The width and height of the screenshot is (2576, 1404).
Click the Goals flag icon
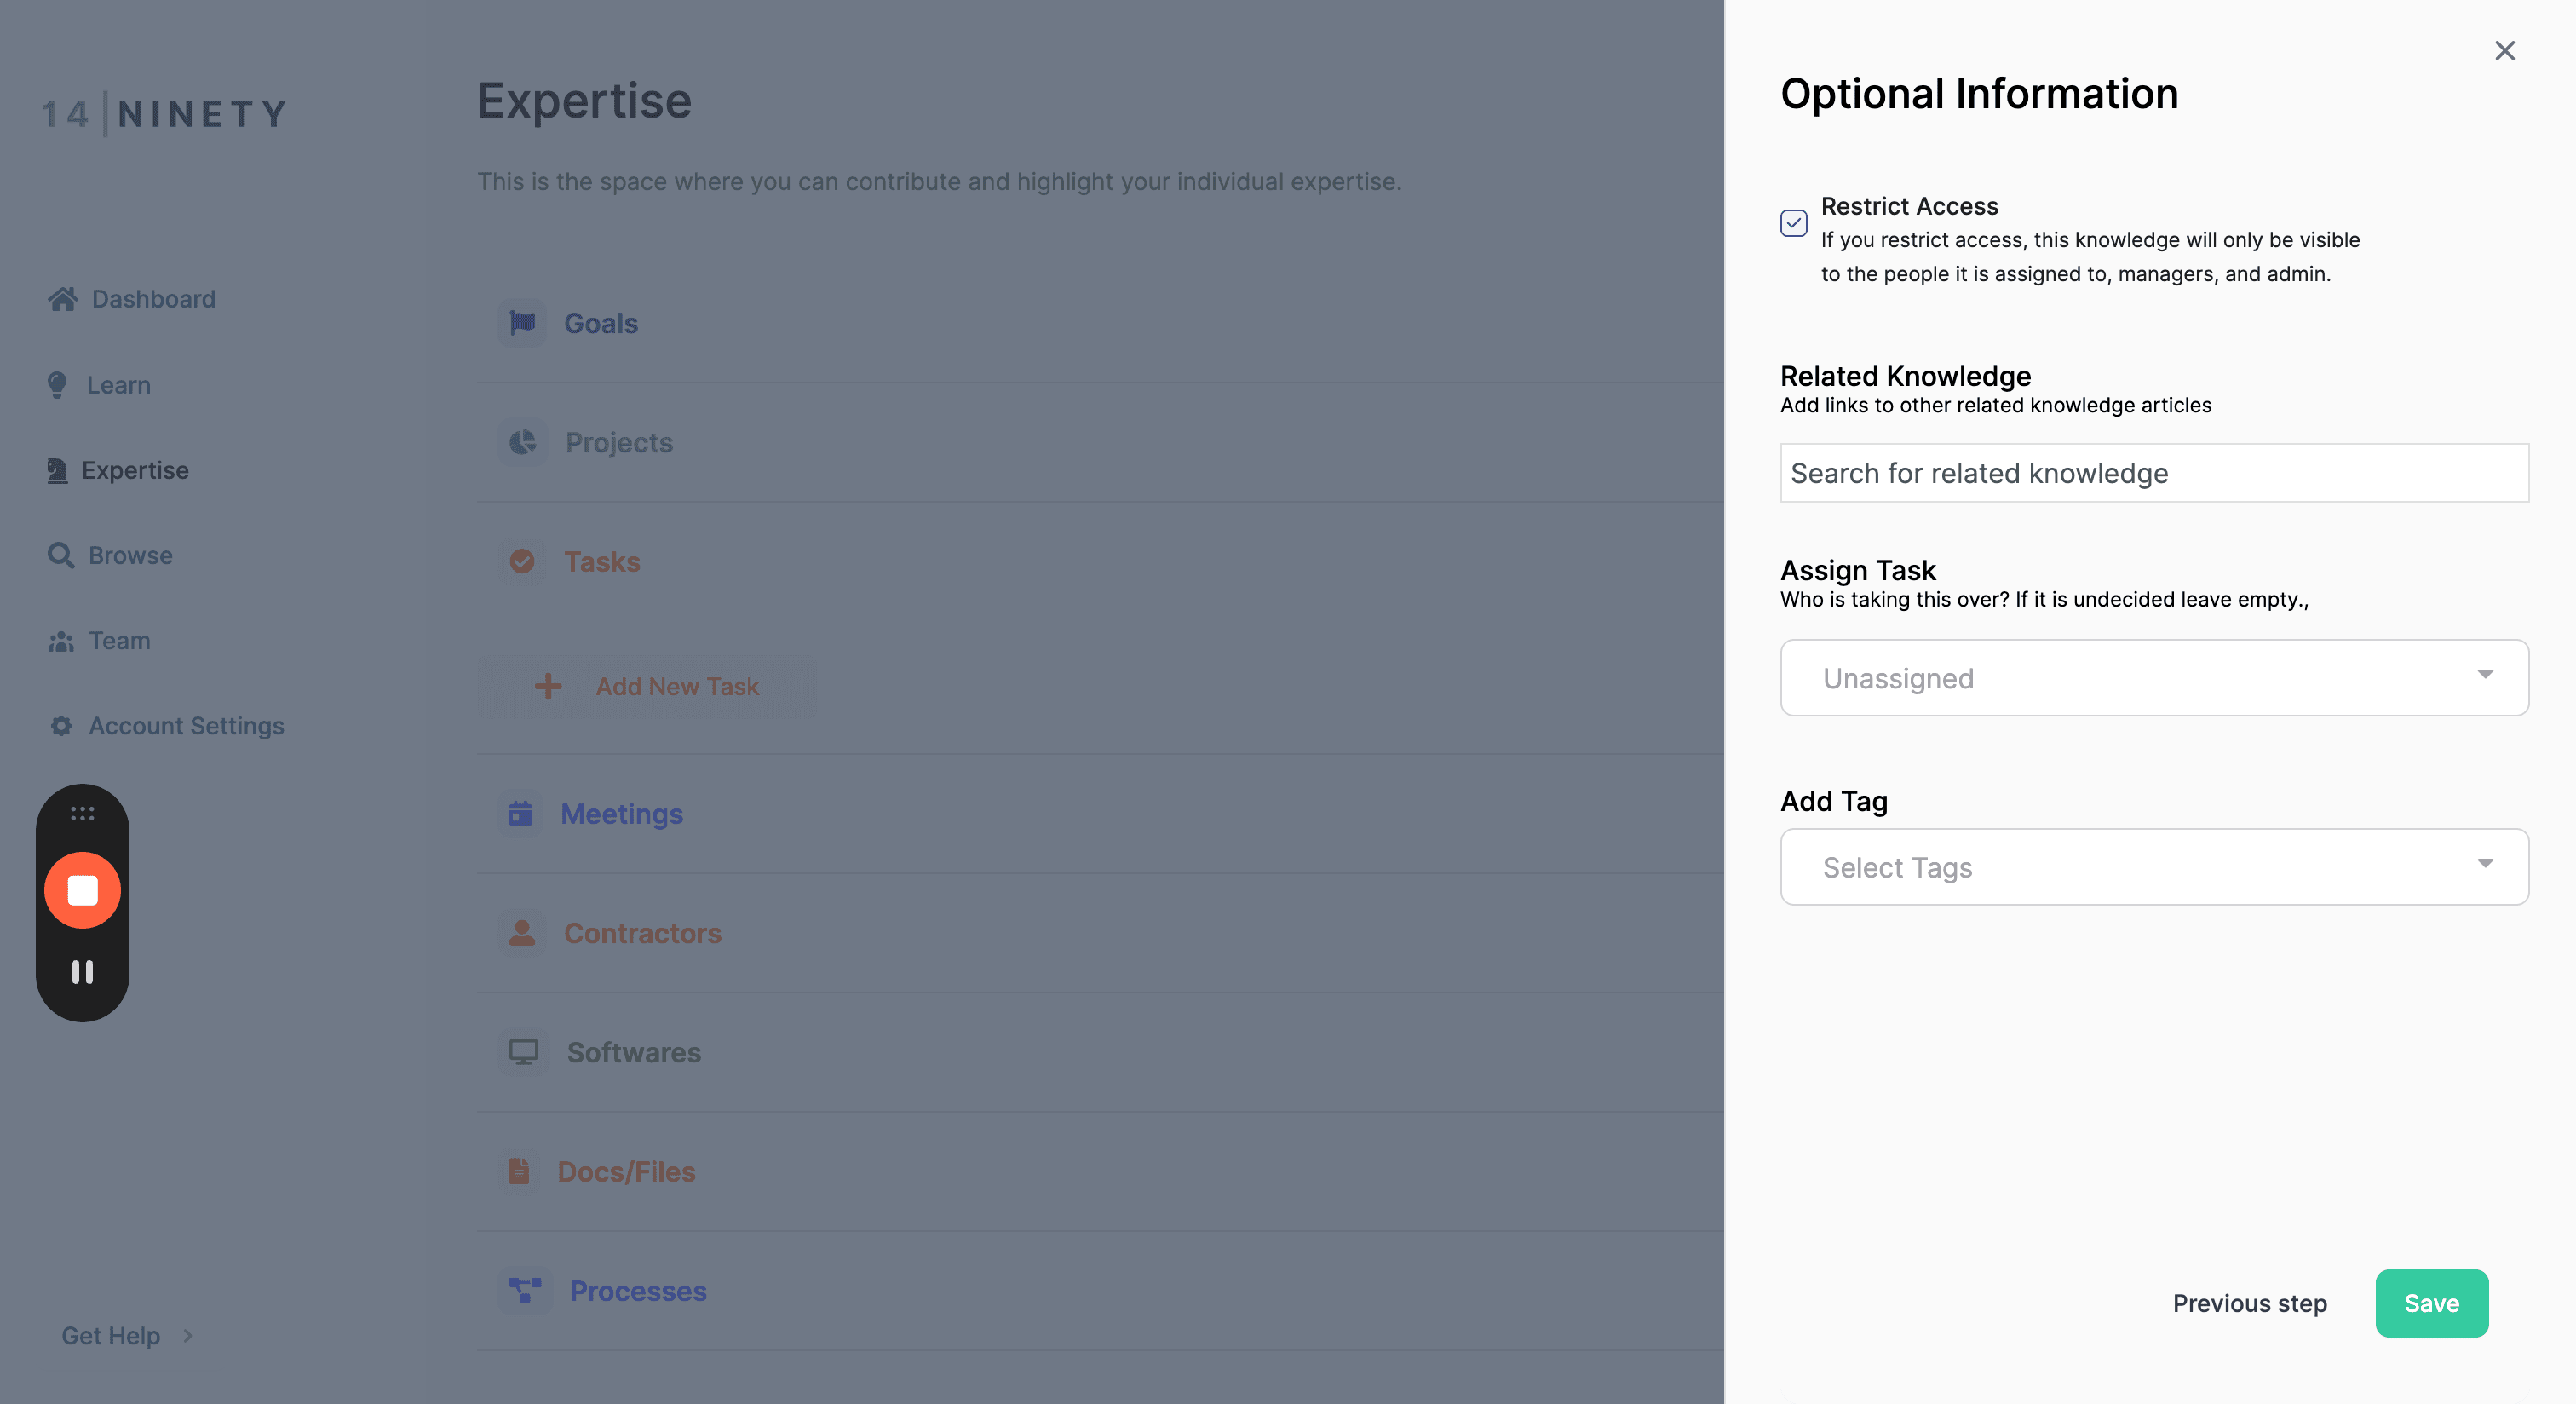[522, 323]
